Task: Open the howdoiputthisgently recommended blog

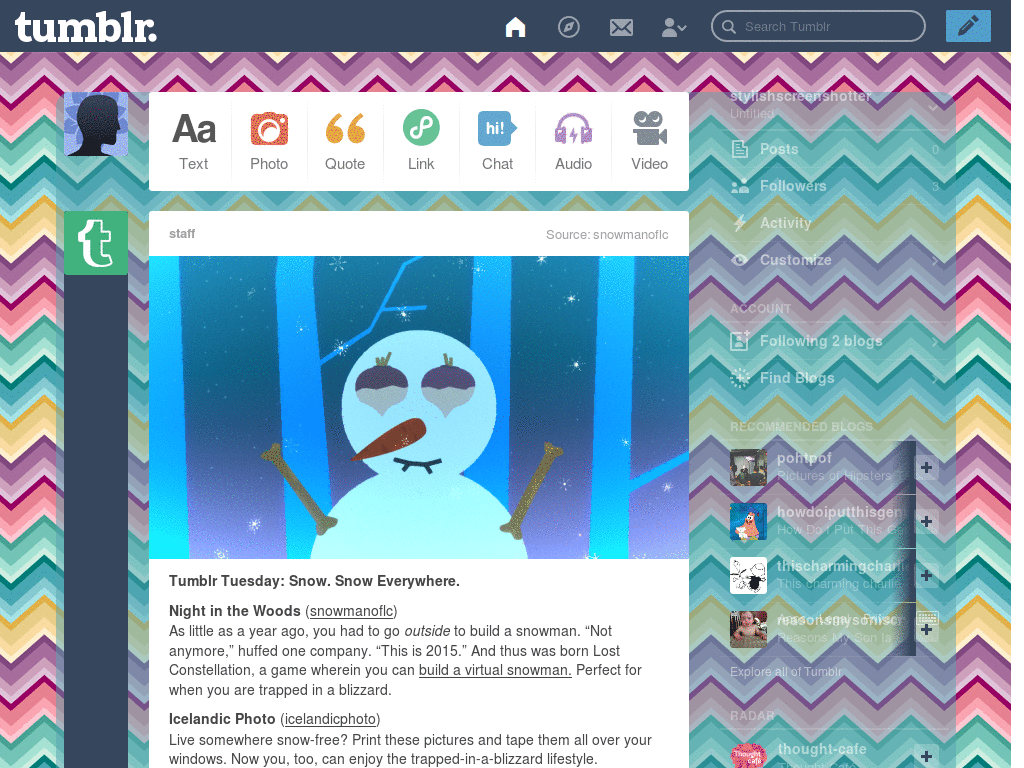Action: pos(840,512)
